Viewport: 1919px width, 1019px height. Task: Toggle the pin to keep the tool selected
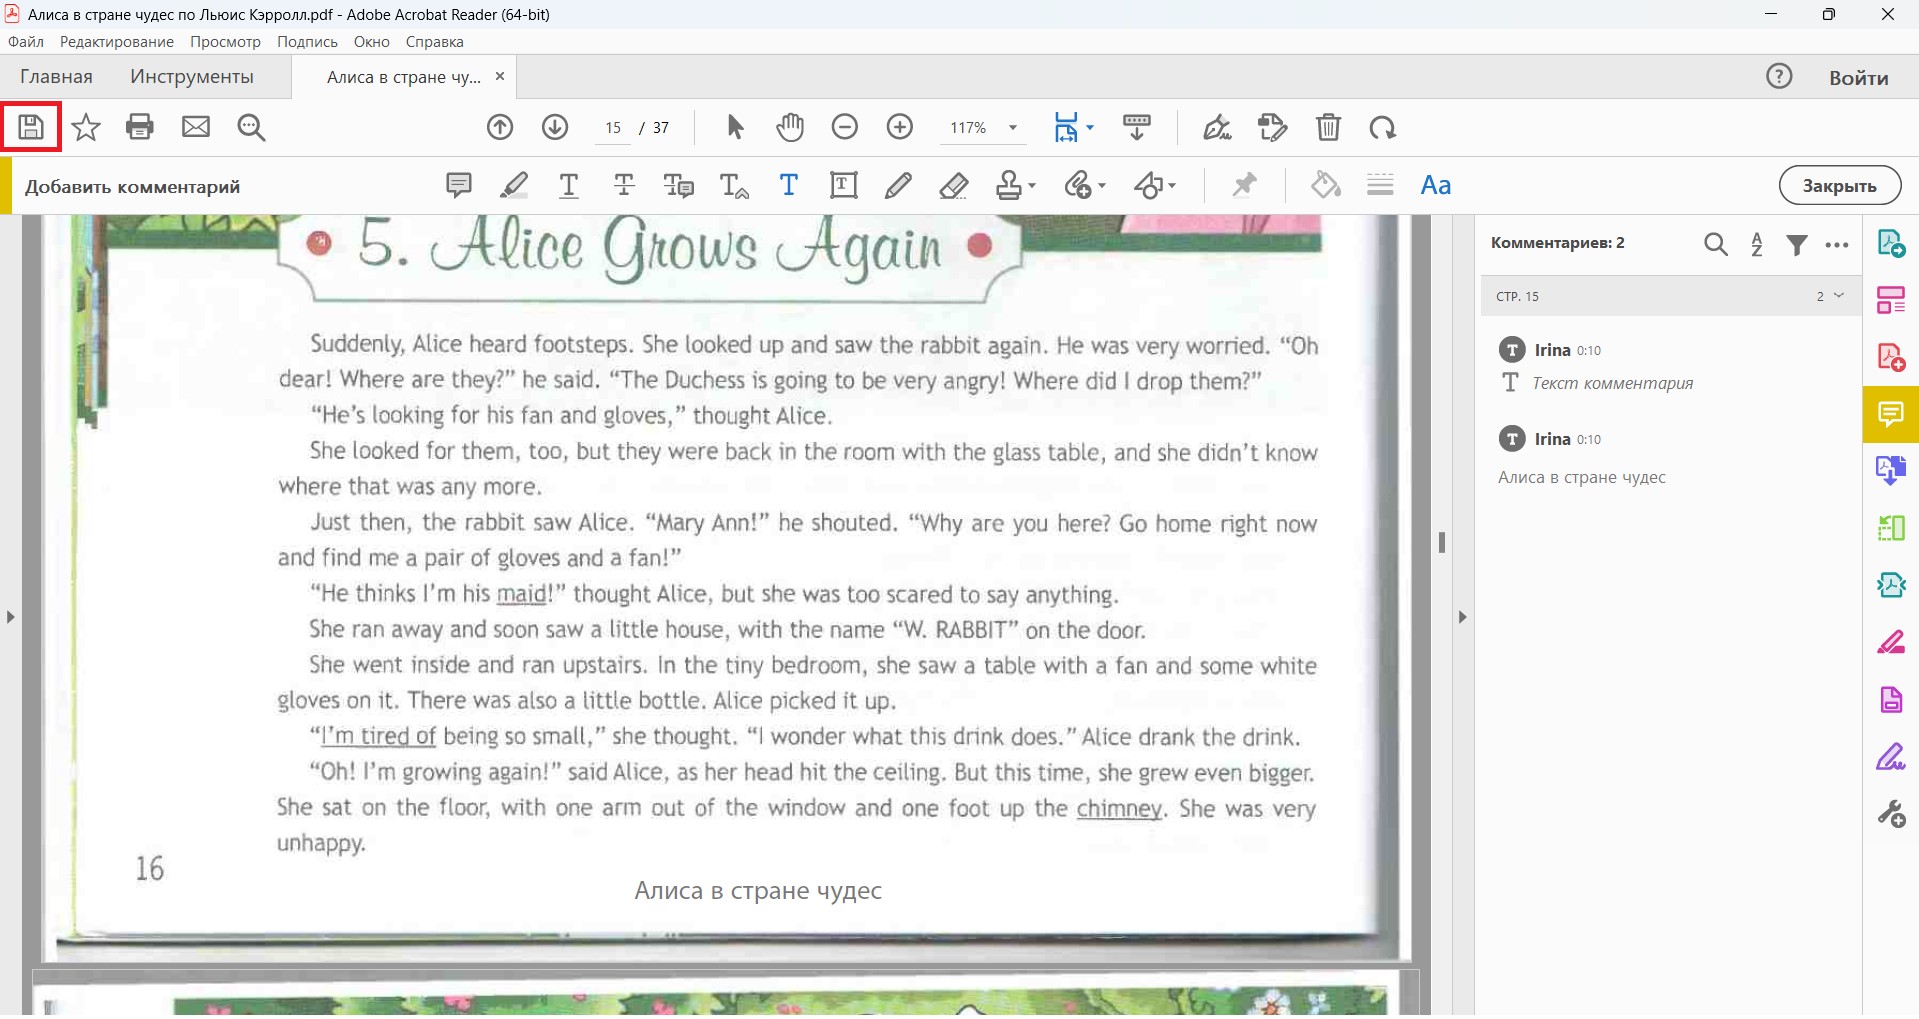click(1244, 185)
